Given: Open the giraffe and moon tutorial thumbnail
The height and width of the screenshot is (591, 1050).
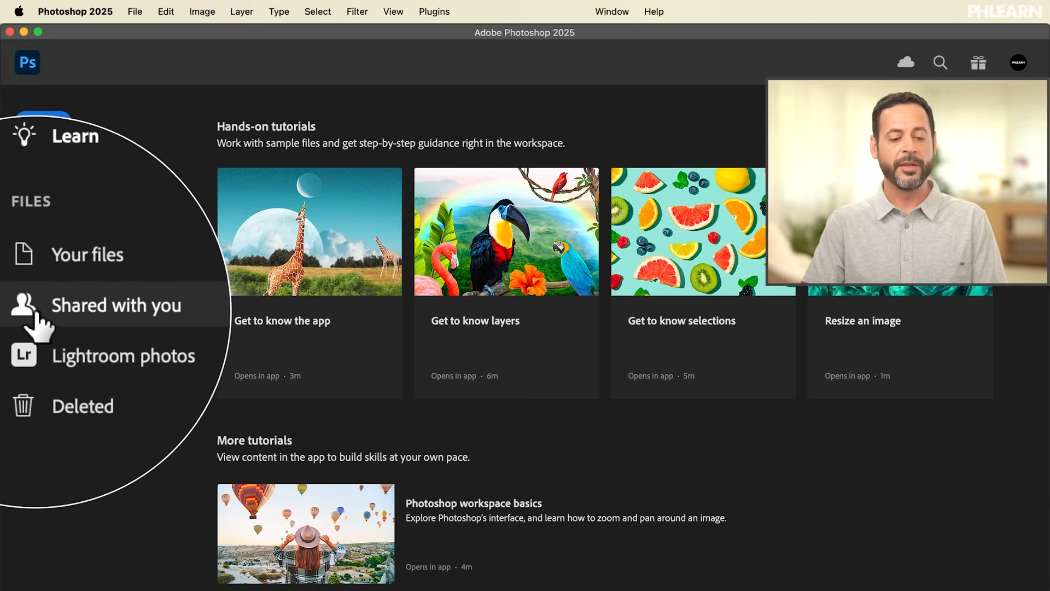Looking at the screenshot, I should (309, 232).
